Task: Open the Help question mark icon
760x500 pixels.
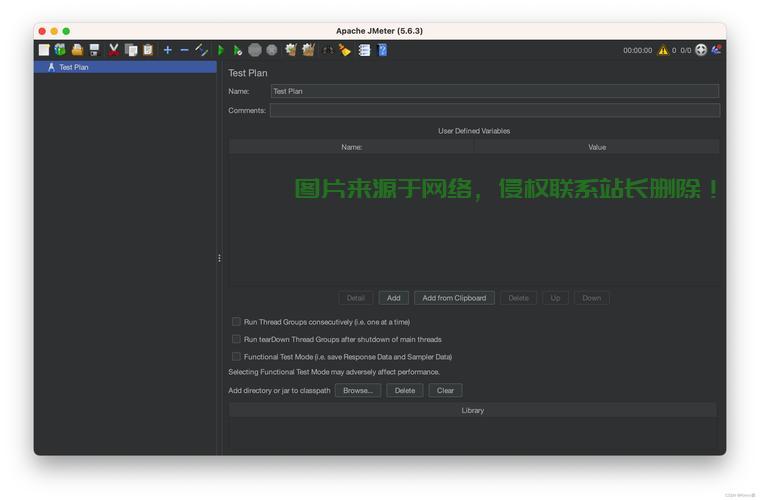Action: (x=382, y=50)
